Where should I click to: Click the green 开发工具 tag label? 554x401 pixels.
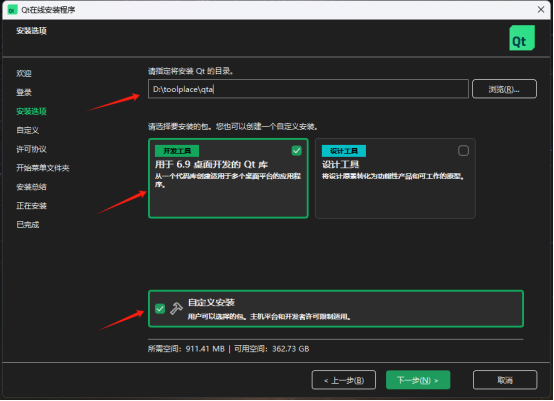pos(177,151)
